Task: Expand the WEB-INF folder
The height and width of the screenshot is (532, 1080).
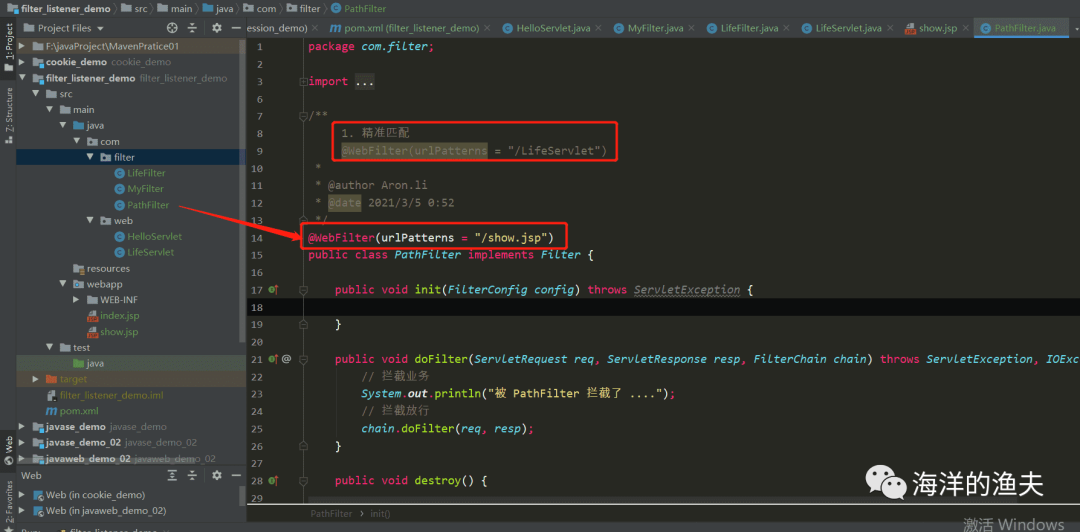Action: click(76, 300)
